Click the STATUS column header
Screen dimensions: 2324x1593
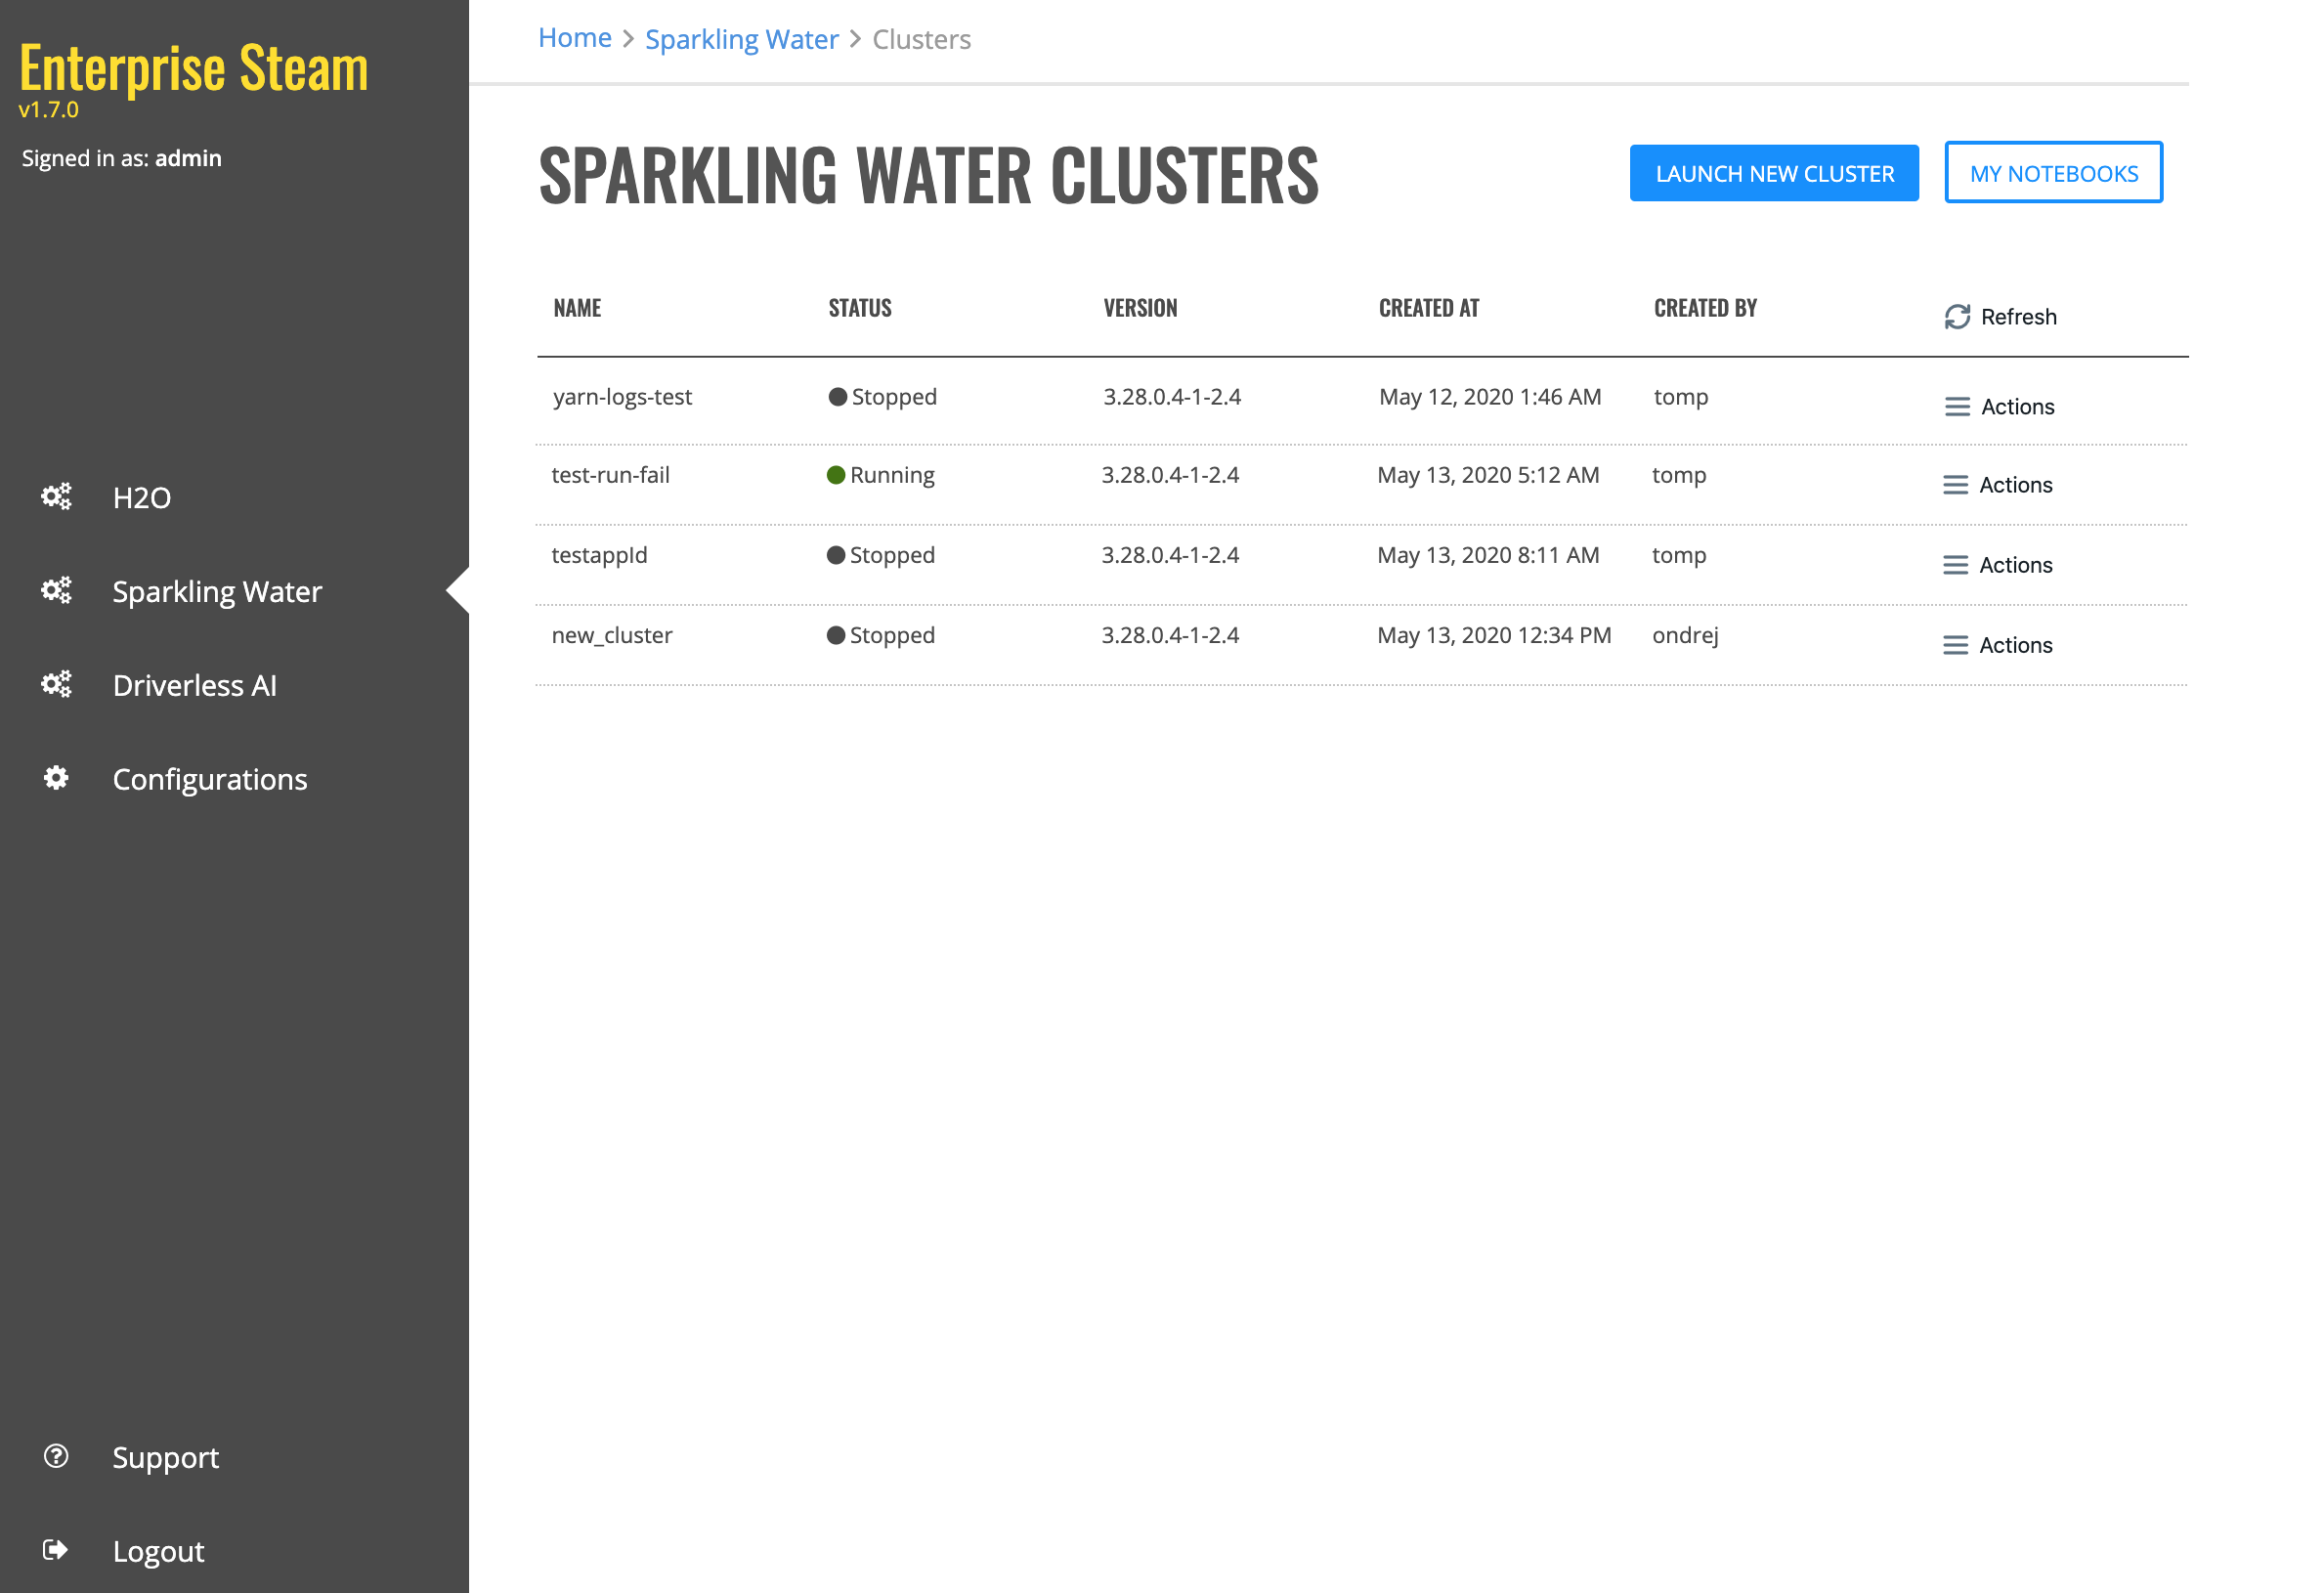(860, 308)
